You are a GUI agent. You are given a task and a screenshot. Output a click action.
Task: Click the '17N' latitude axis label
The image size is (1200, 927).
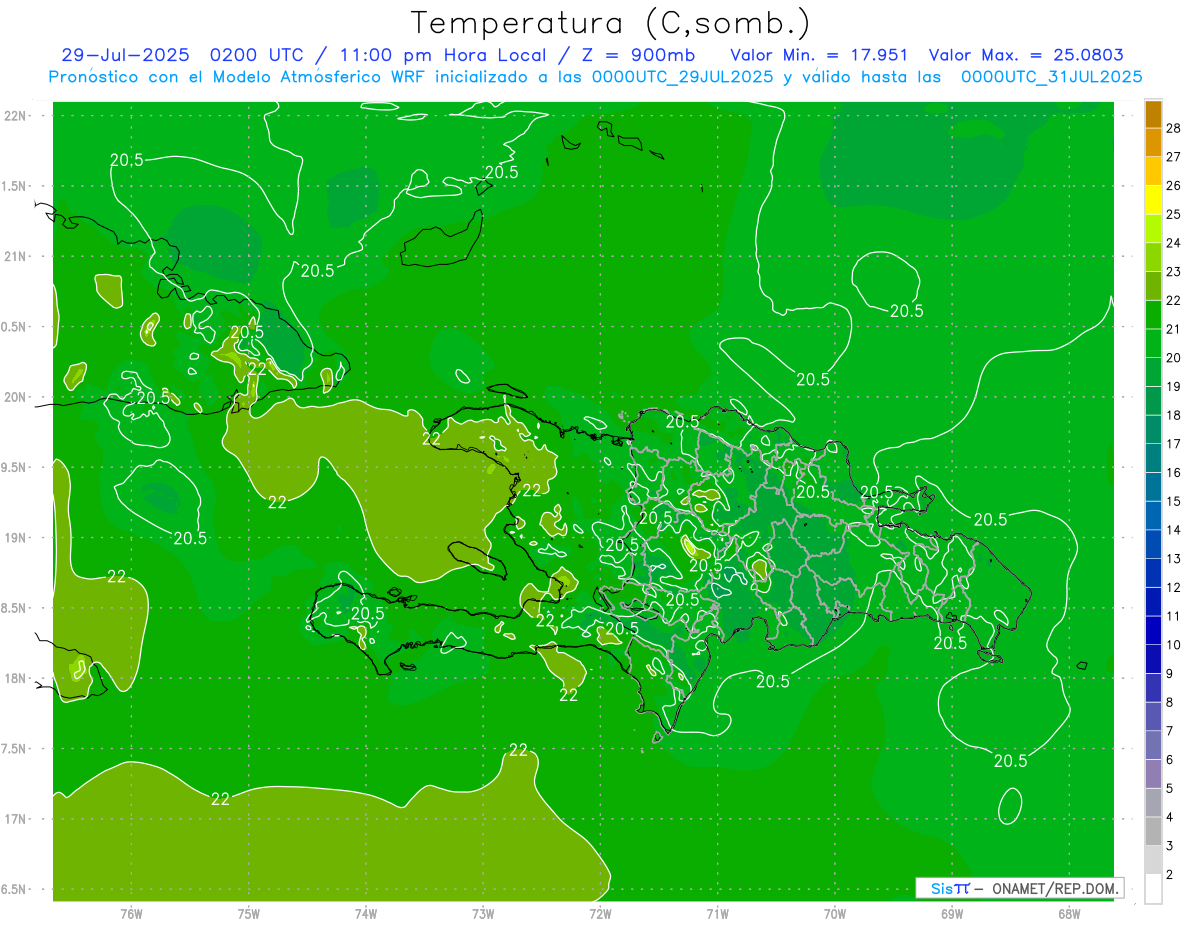click(x=16, y=819)
